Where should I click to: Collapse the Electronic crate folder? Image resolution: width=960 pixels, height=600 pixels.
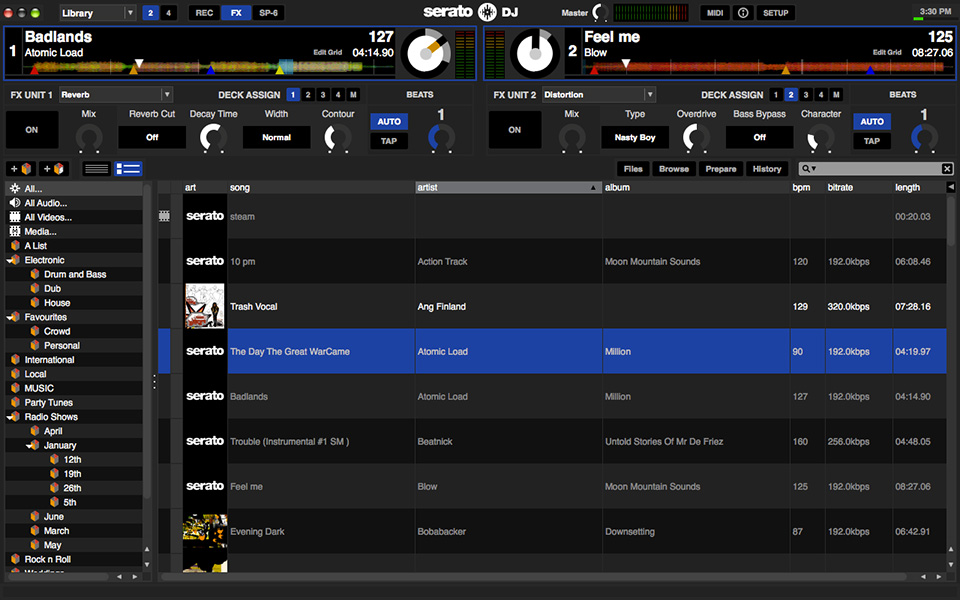11,260
